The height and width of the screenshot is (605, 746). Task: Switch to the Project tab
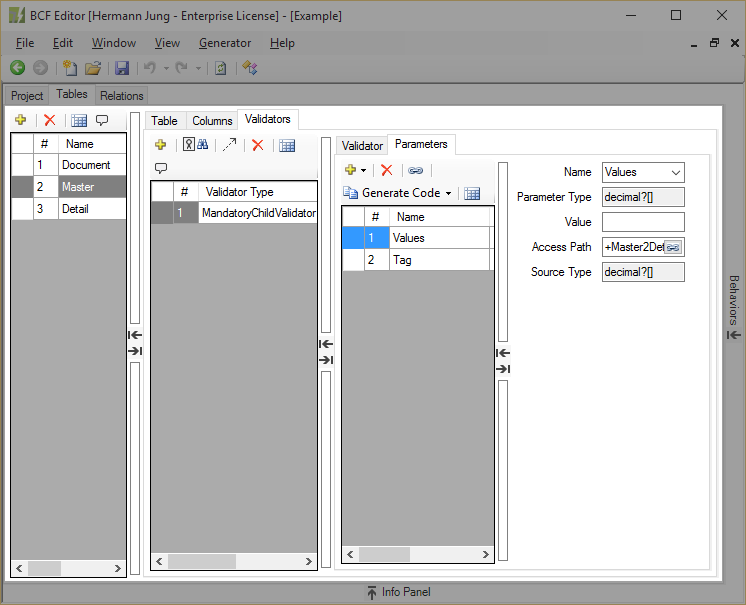tap(27, 96)
